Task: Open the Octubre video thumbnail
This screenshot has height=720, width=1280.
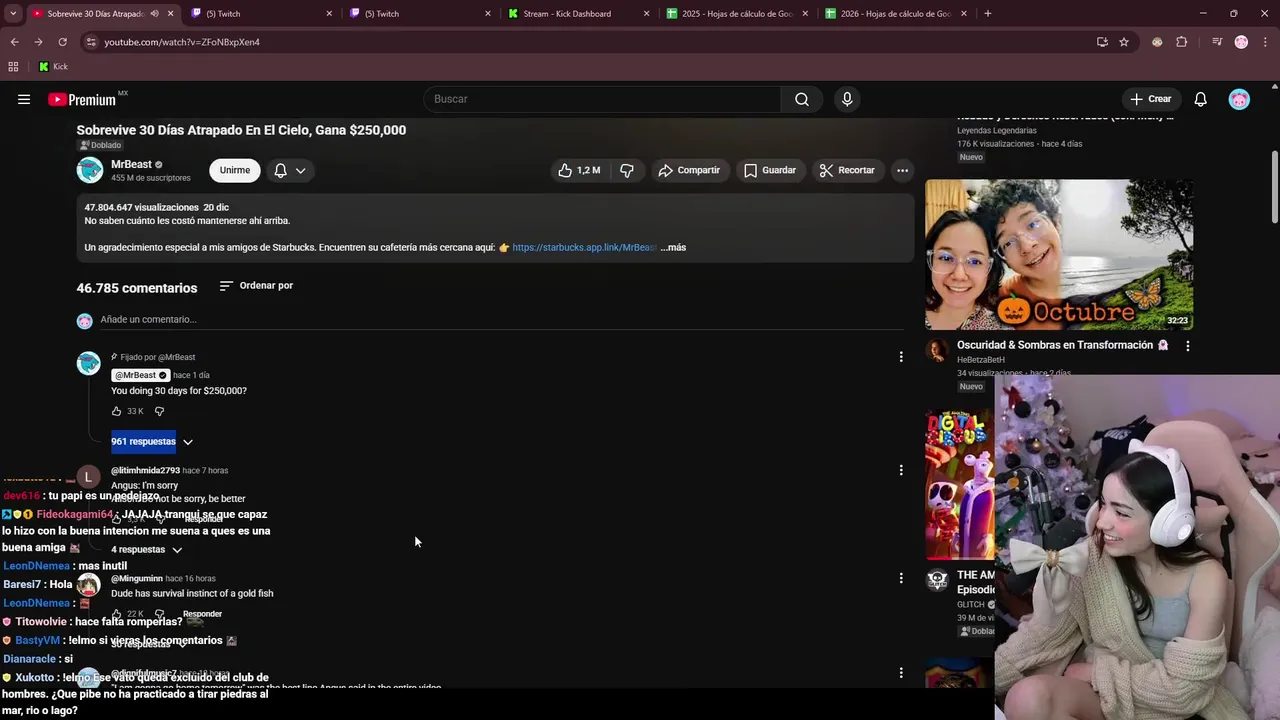Action: [x=1059, y=255]
